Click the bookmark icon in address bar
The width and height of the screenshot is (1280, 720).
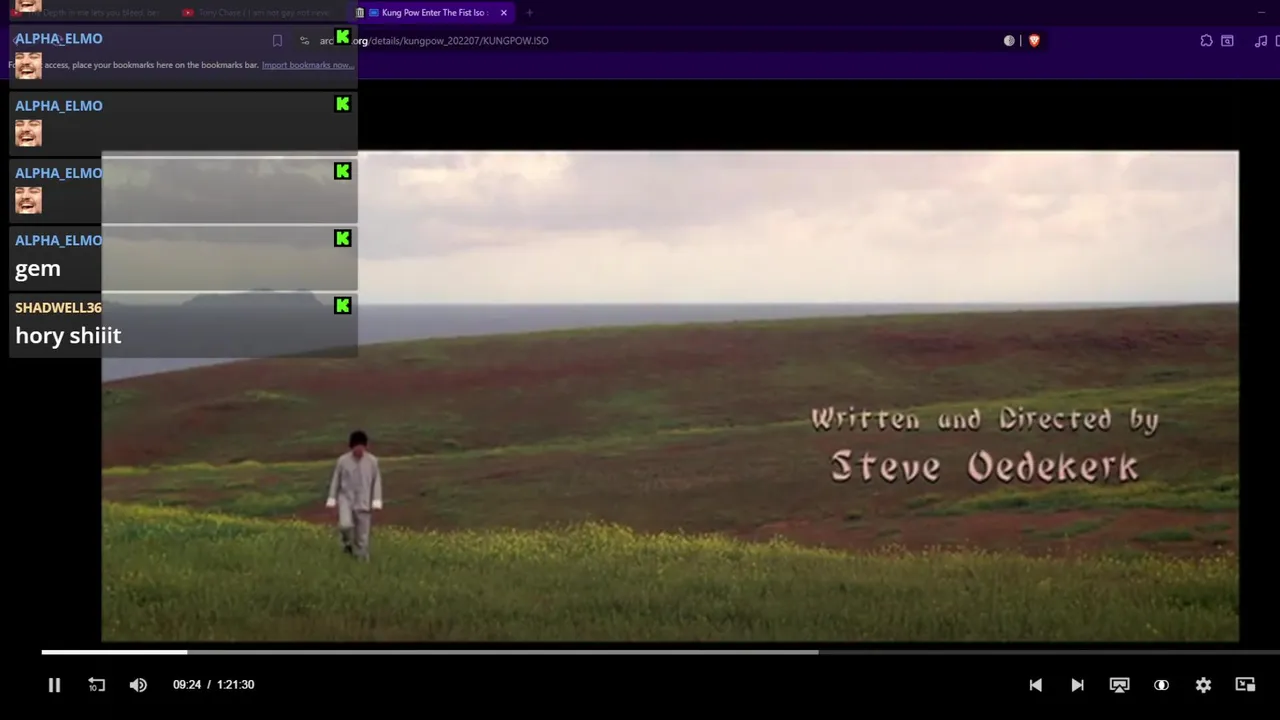pos(277,41)
